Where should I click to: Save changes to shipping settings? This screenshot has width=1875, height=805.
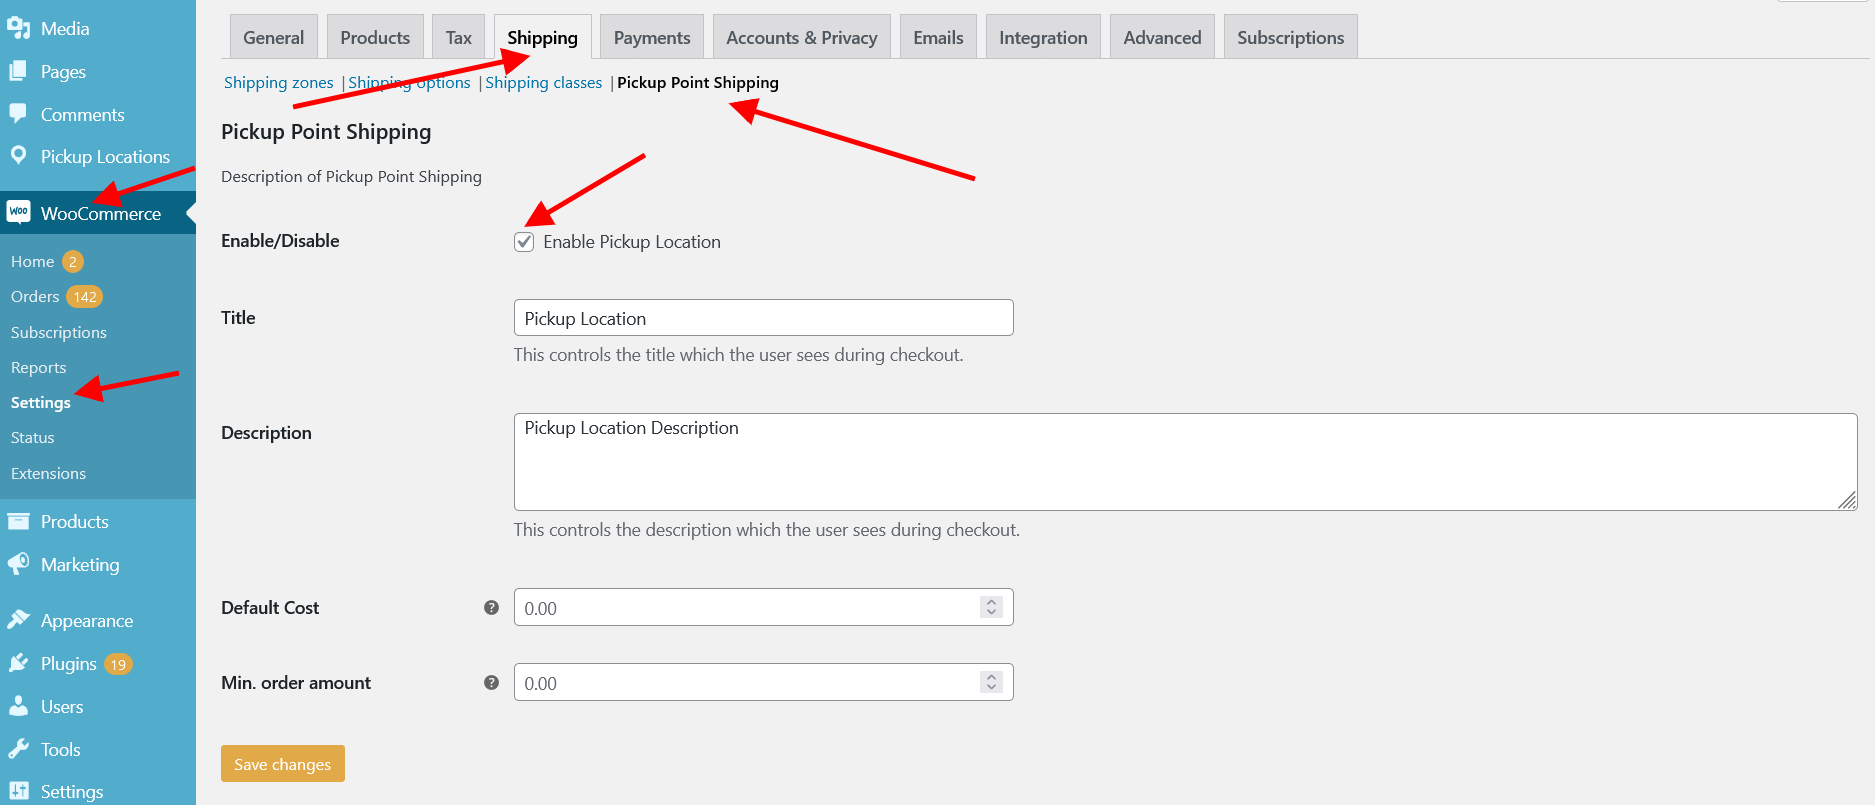click(282, 764)
